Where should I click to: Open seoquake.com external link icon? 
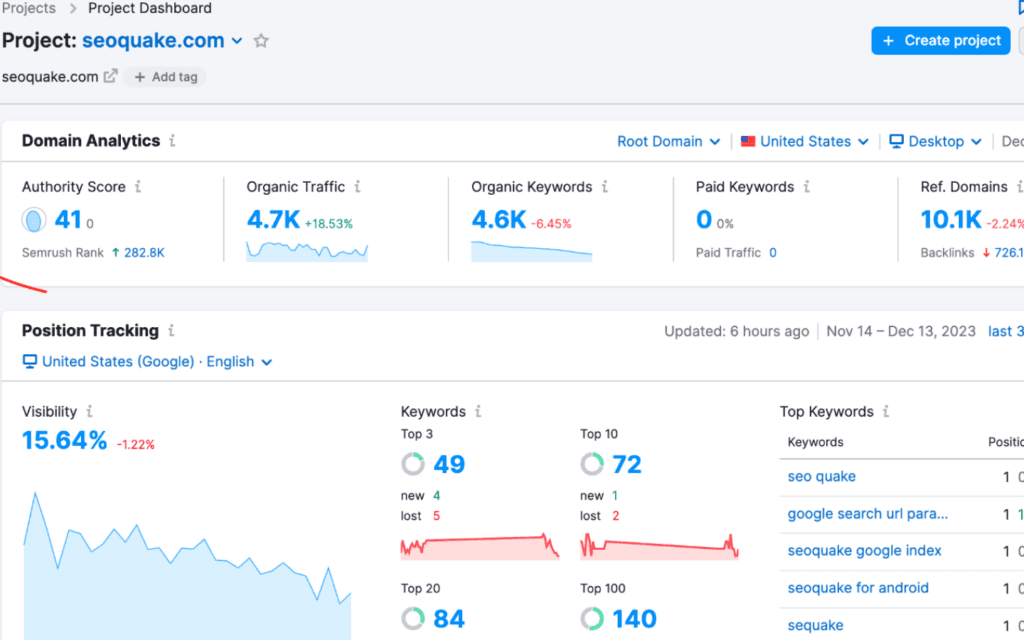tap(110, 76)
